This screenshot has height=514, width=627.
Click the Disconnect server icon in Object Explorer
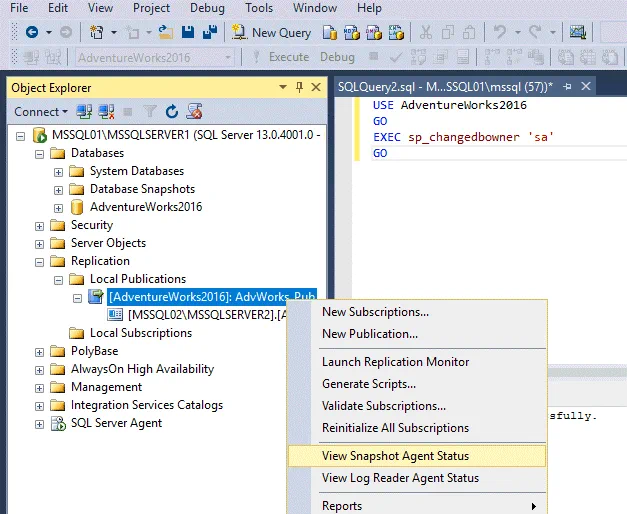coord(104,111)
